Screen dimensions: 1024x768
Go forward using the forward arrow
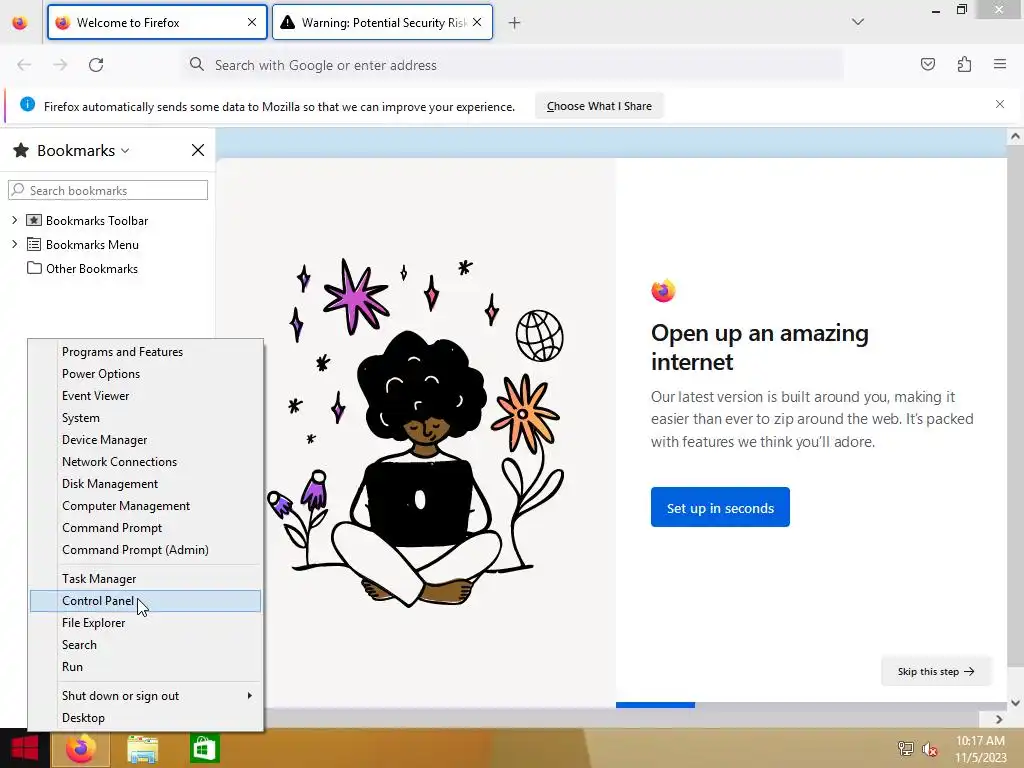point(60,65)
